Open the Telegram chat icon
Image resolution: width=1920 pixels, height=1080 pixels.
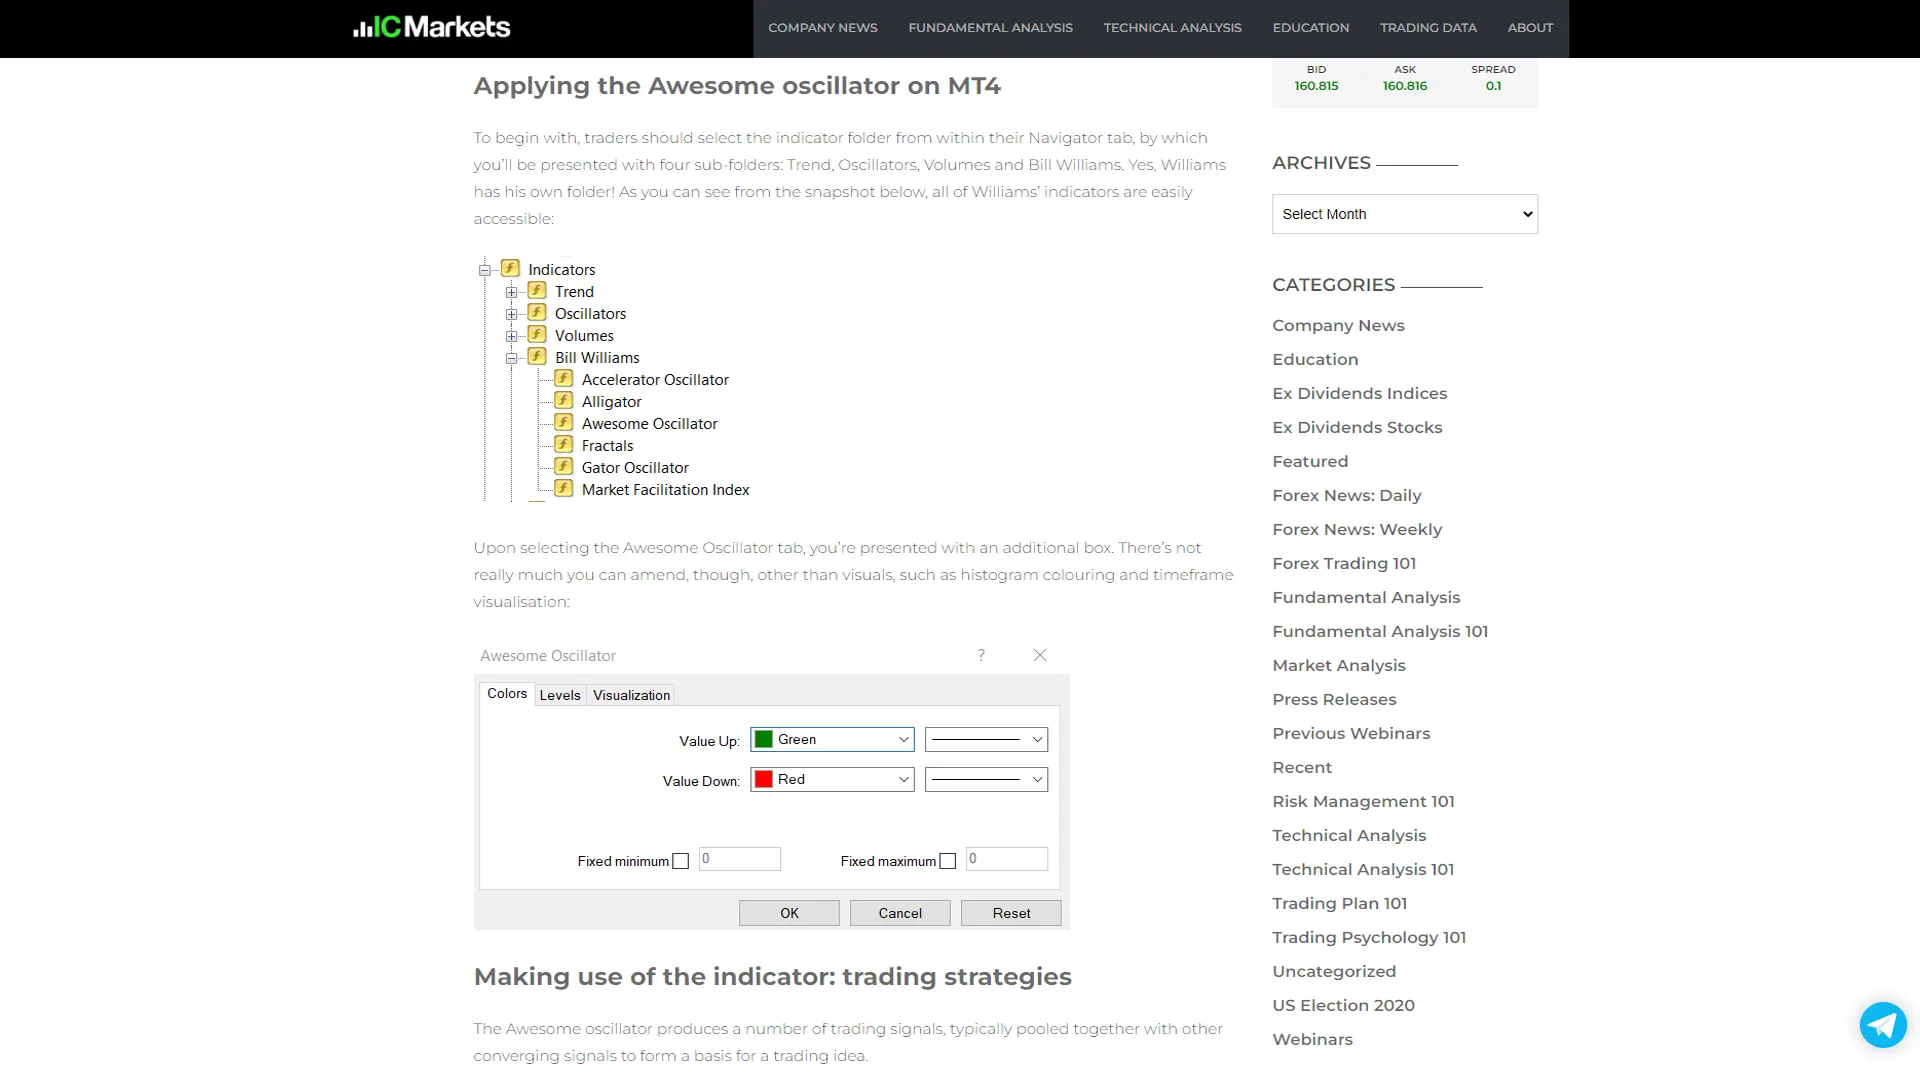(1883, 1025)
